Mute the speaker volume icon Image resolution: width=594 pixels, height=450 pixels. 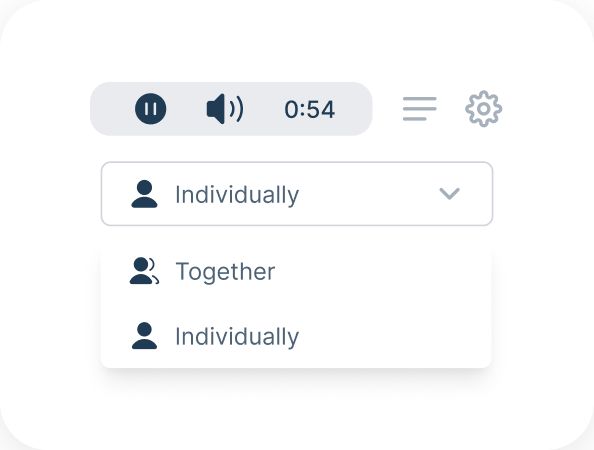(225, 109)
